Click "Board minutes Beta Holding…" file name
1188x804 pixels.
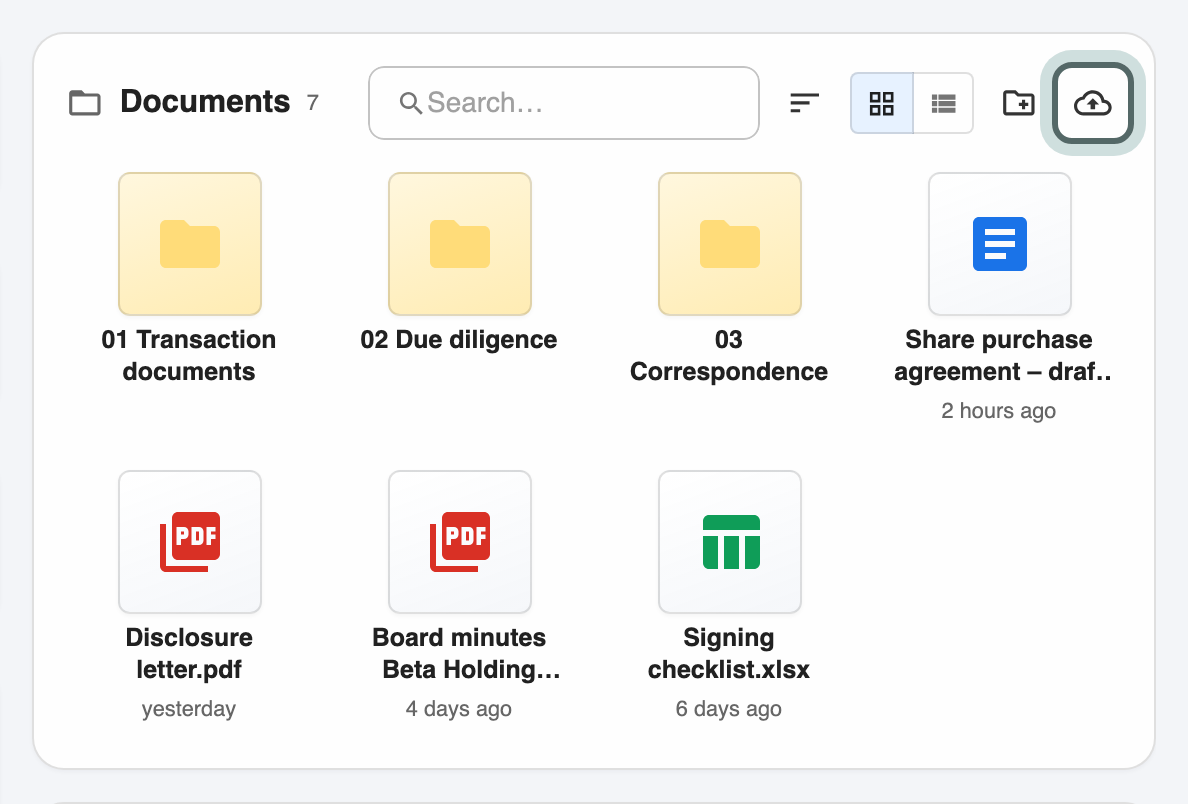pyautogui.click(x=464, y=653)
